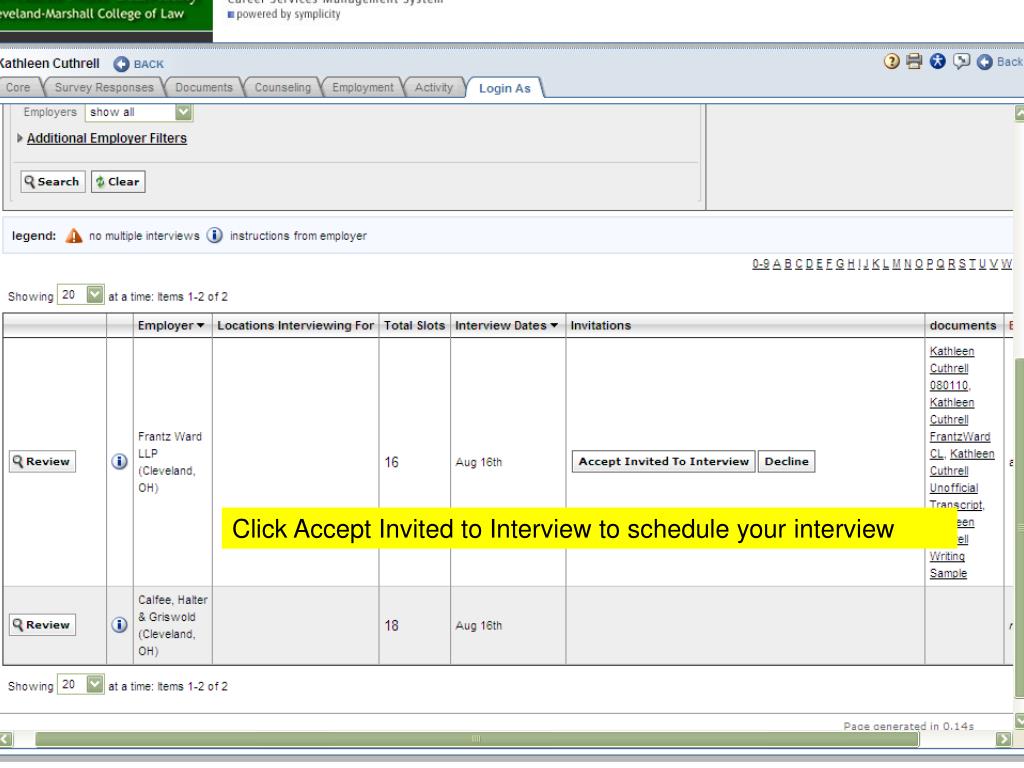Screen dimensions: 1024x768
Task: Click the Search button
Action: pos(53,182)
